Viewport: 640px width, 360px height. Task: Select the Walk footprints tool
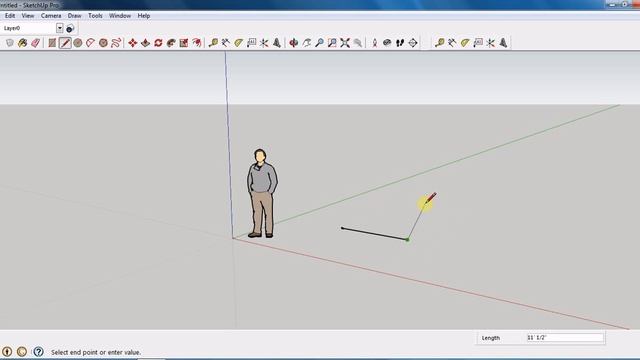coord(400,42)
